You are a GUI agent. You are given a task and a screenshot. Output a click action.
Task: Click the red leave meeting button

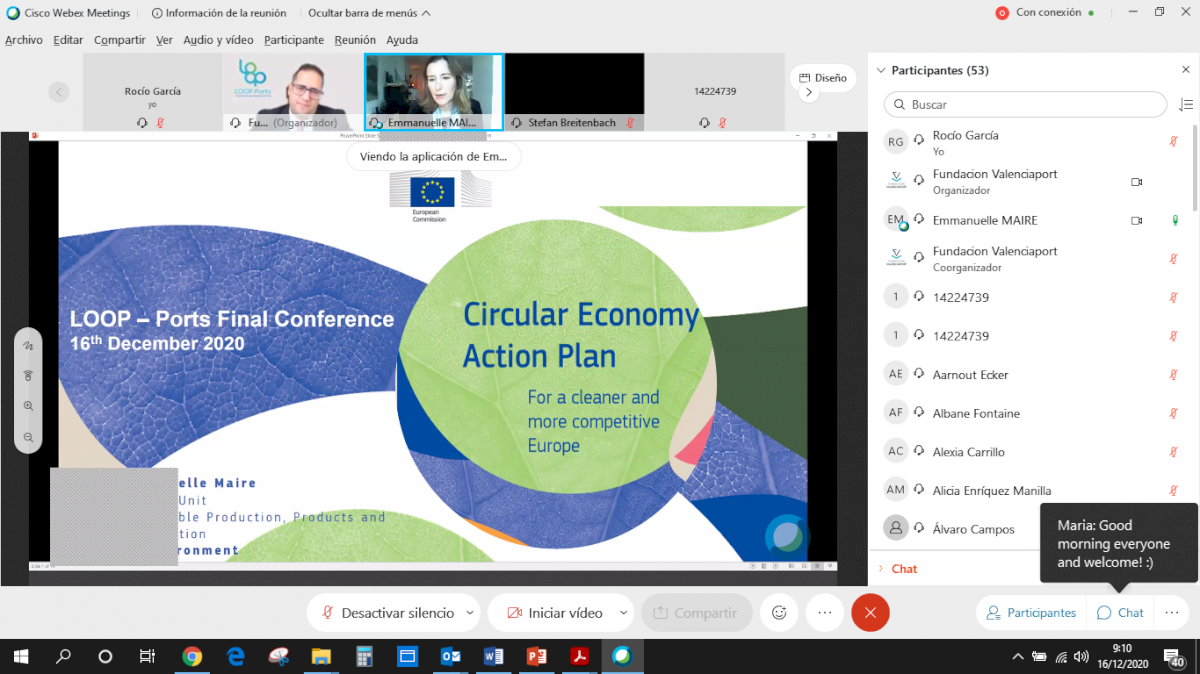click(x=870, y=613)
